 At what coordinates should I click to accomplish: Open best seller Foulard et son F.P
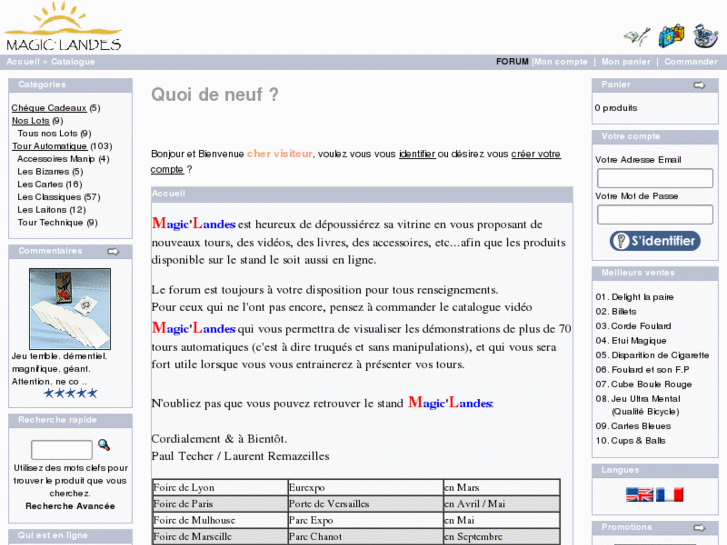(650, 370)
